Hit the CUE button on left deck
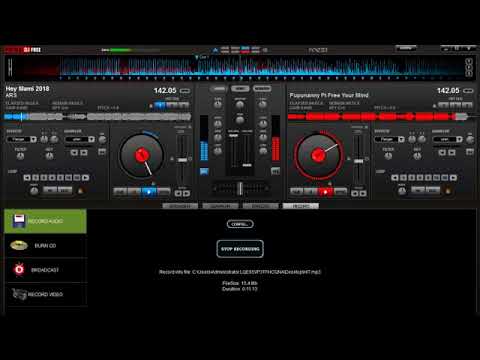 coord(120,192)
